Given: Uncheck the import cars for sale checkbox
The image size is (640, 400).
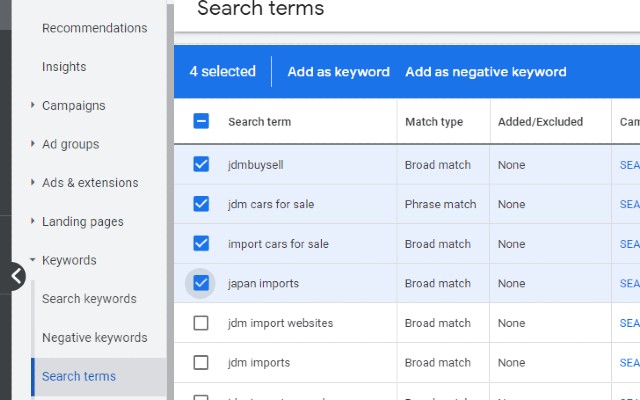Looking at the screenshot, I should click(x=201, y=243).
